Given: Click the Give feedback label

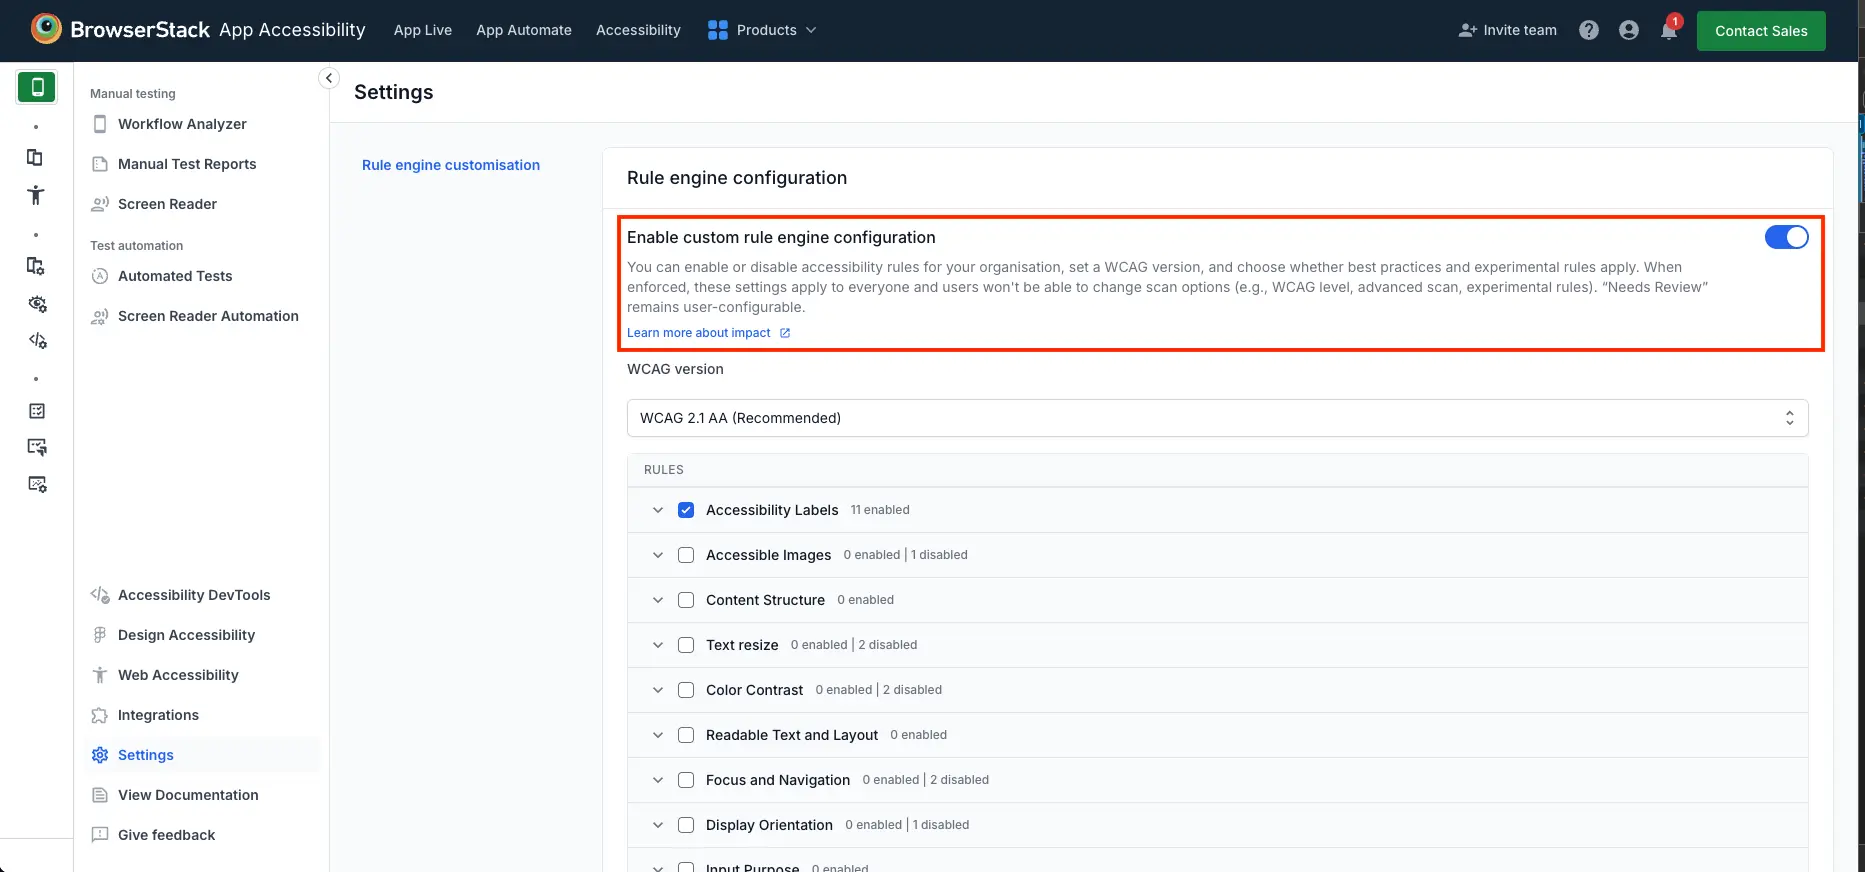Looking at the screenshot, I should click(166, 835).
